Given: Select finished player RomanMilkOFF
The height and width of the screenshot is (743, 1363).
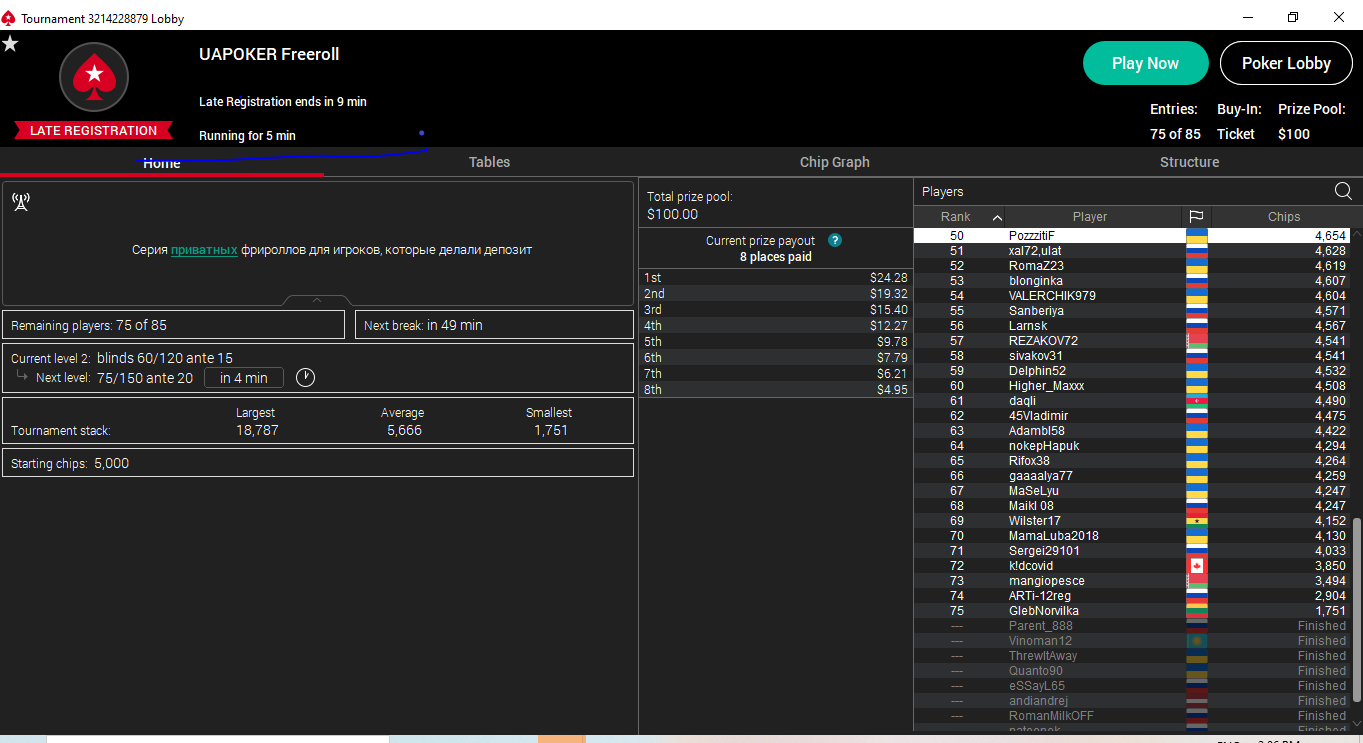Looking at the screenshot, I should point(1131,716).
